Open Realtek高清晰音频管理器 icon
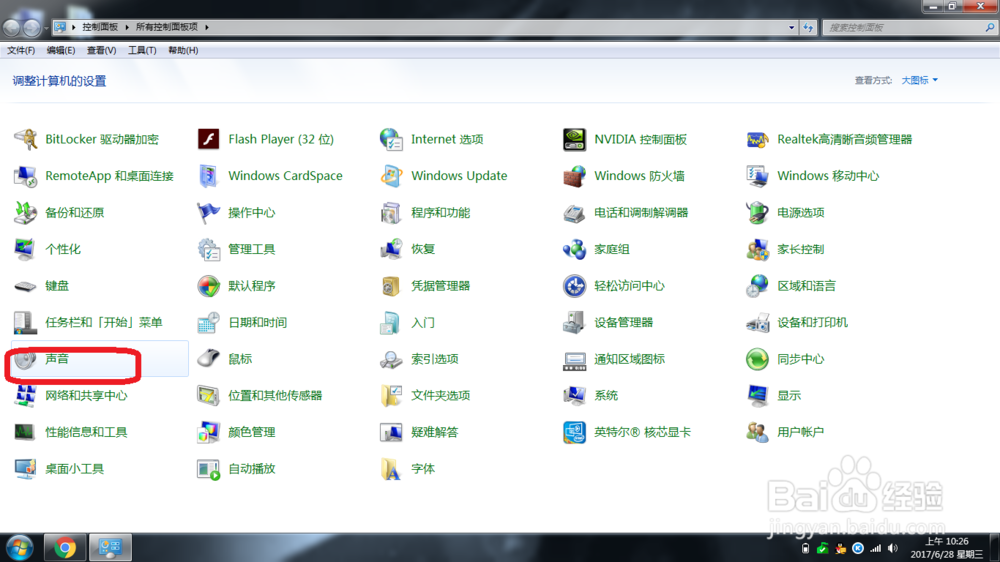 click(757, 139)
